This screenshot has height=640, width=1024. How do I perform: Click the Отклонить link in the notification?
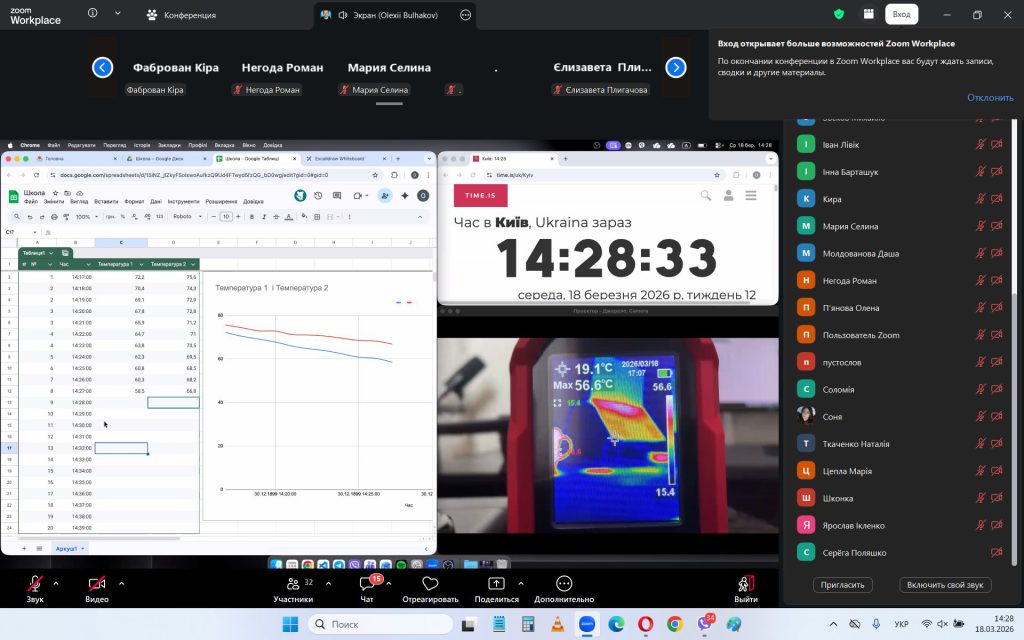(989, 98)
